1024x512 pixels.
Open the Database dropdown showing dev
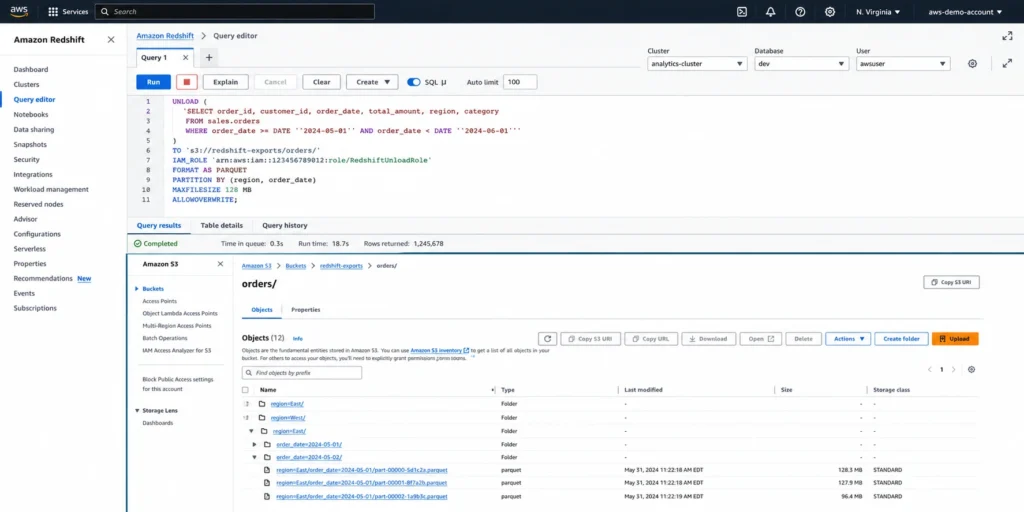(x=802, y=64)
